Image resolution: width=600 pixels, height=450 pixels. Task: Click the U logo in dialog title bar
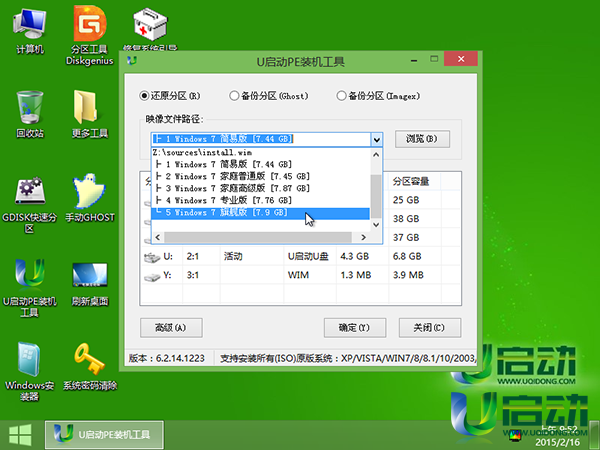tap(132, 60)
